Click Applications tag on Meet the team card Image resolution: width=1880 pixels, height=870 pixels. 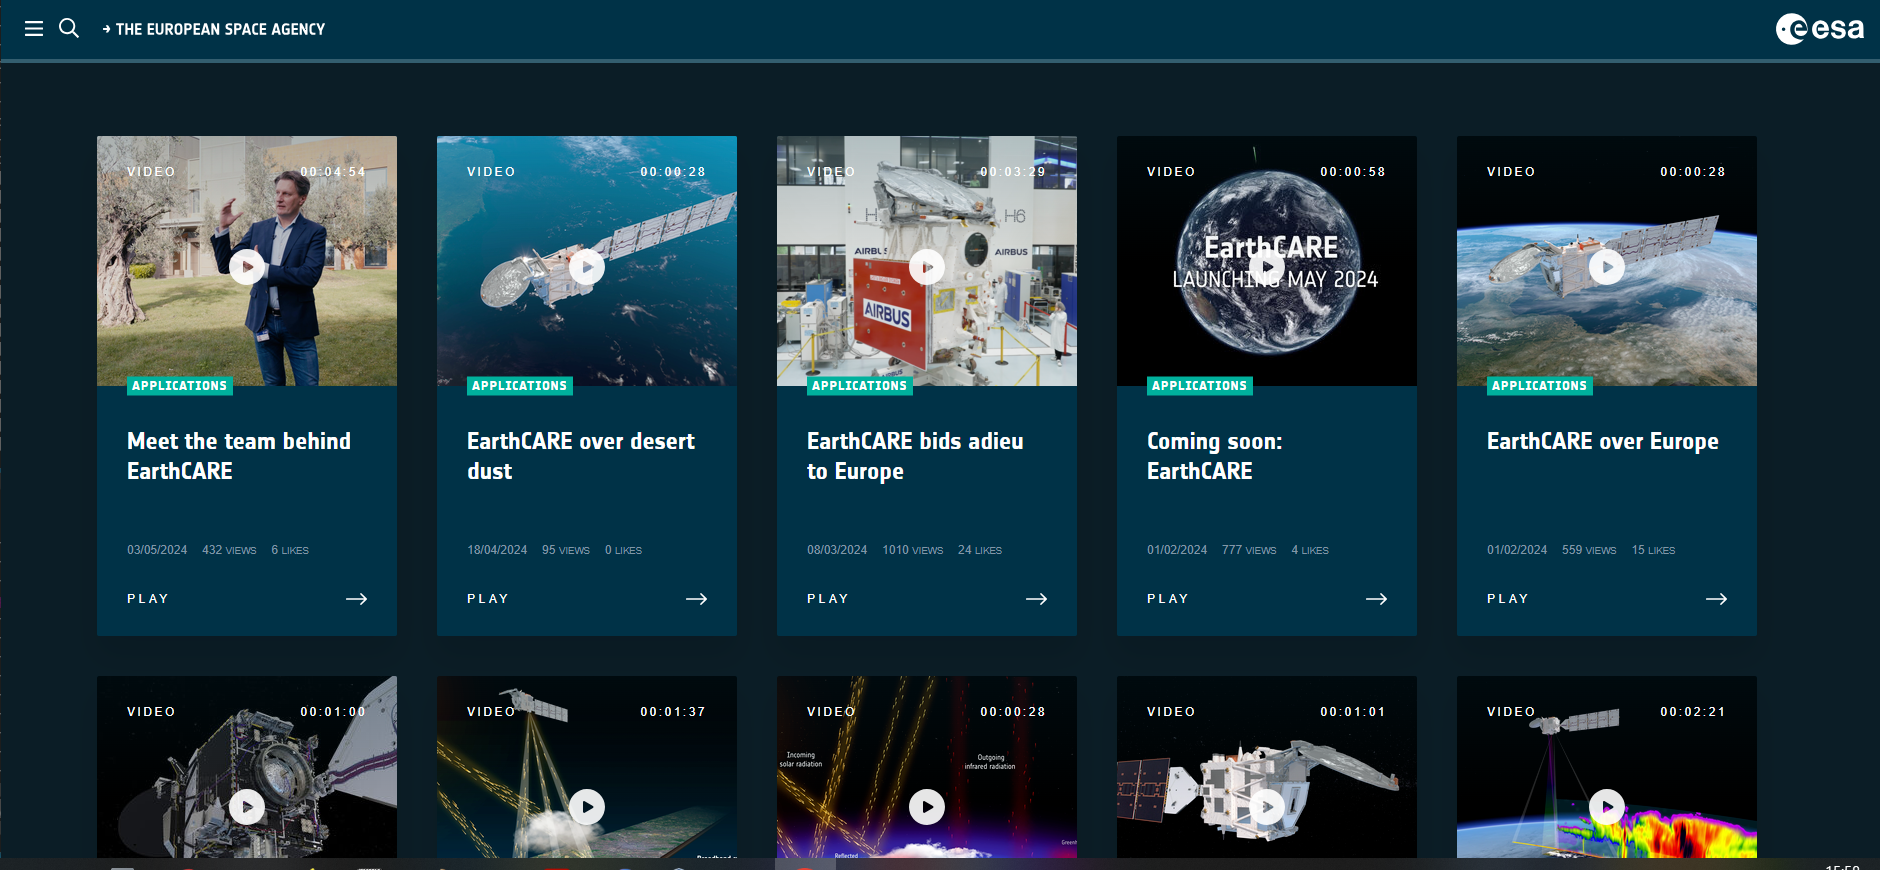pyautogui.click(x=180, y=386)
